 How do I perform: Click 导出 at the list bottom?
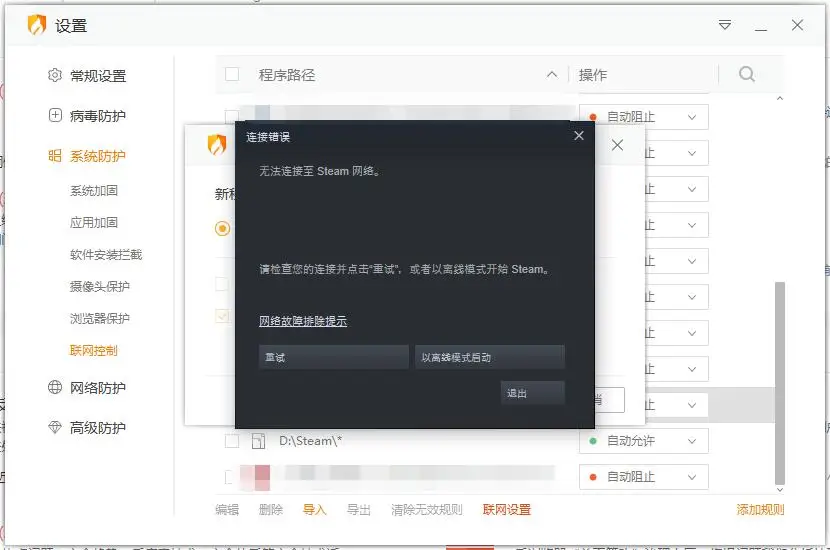click(359, 509)
